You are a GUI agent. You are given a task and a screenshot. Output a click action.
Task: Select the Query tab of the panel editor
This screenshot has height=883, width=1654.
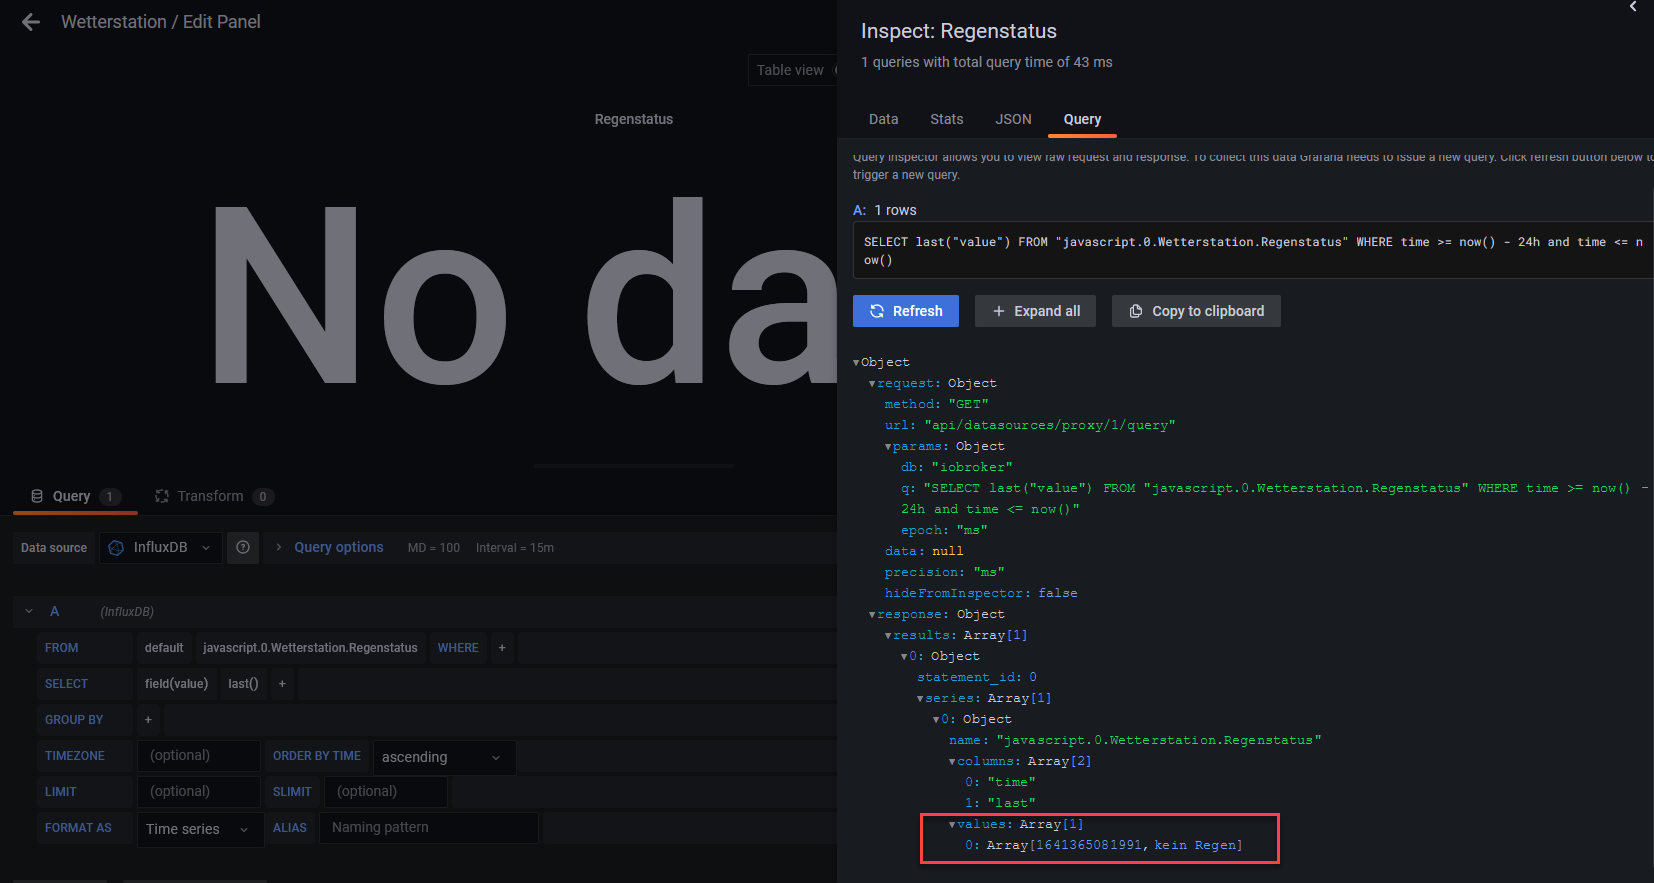pos(75,496)
